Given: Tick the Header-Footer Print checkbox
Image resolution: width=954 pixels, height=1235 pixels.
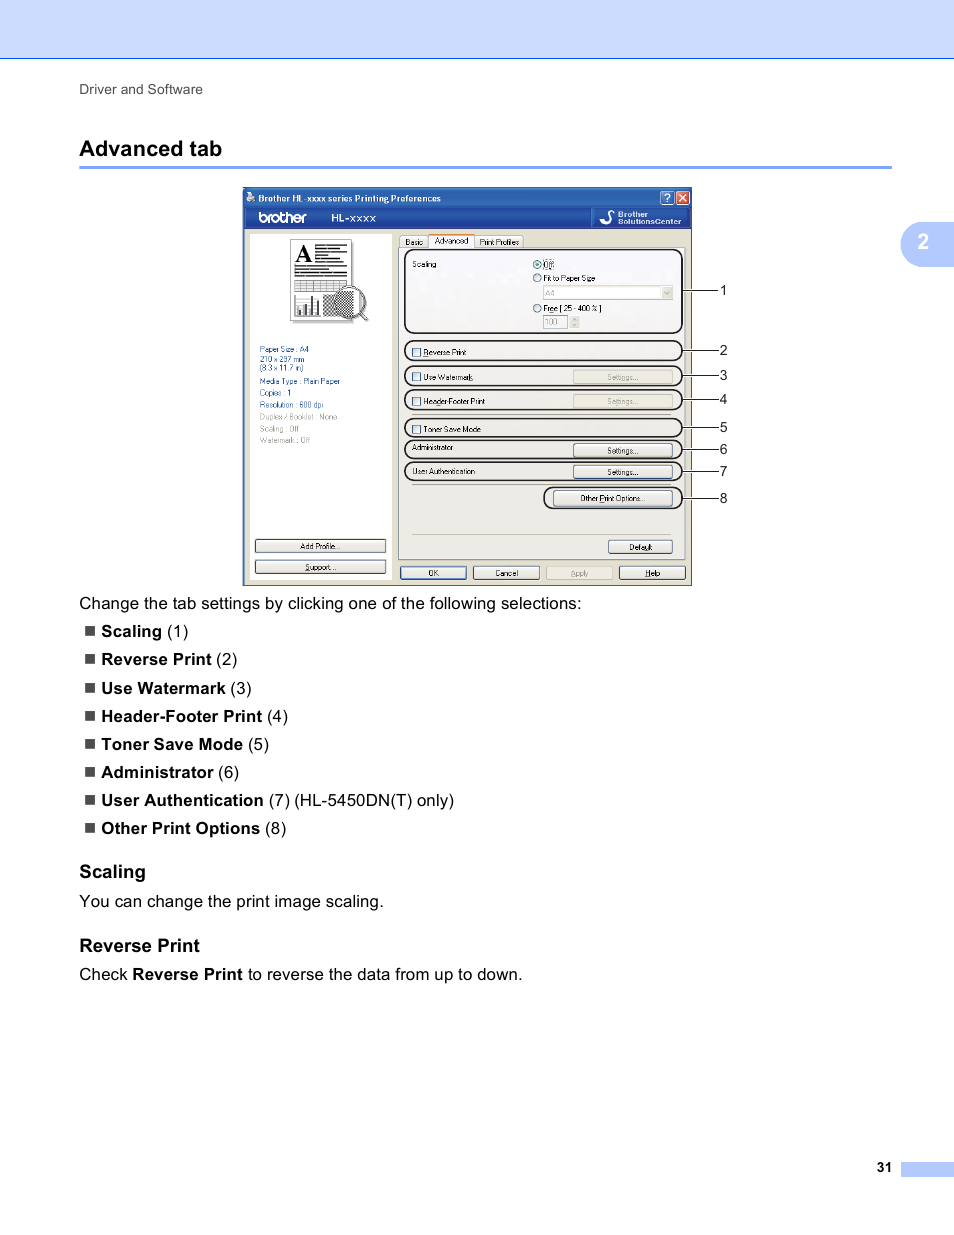Looking at the screenshot, I should (x=417, y=401).
